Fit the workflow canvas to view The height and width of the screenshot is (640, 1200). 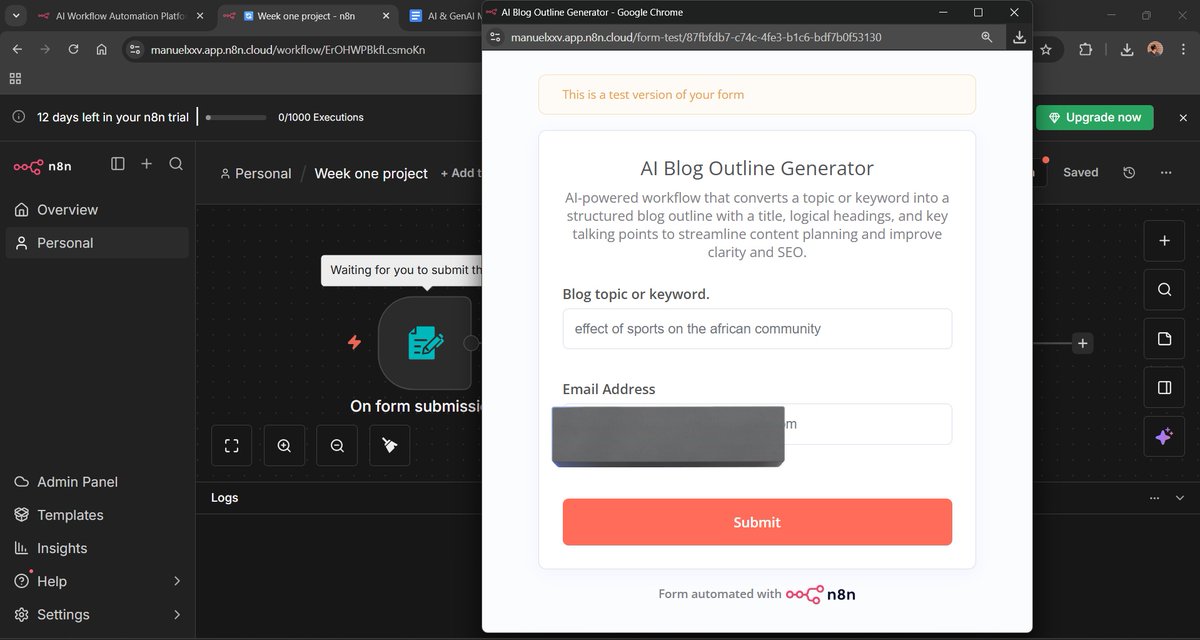click(x=231, y=446)
